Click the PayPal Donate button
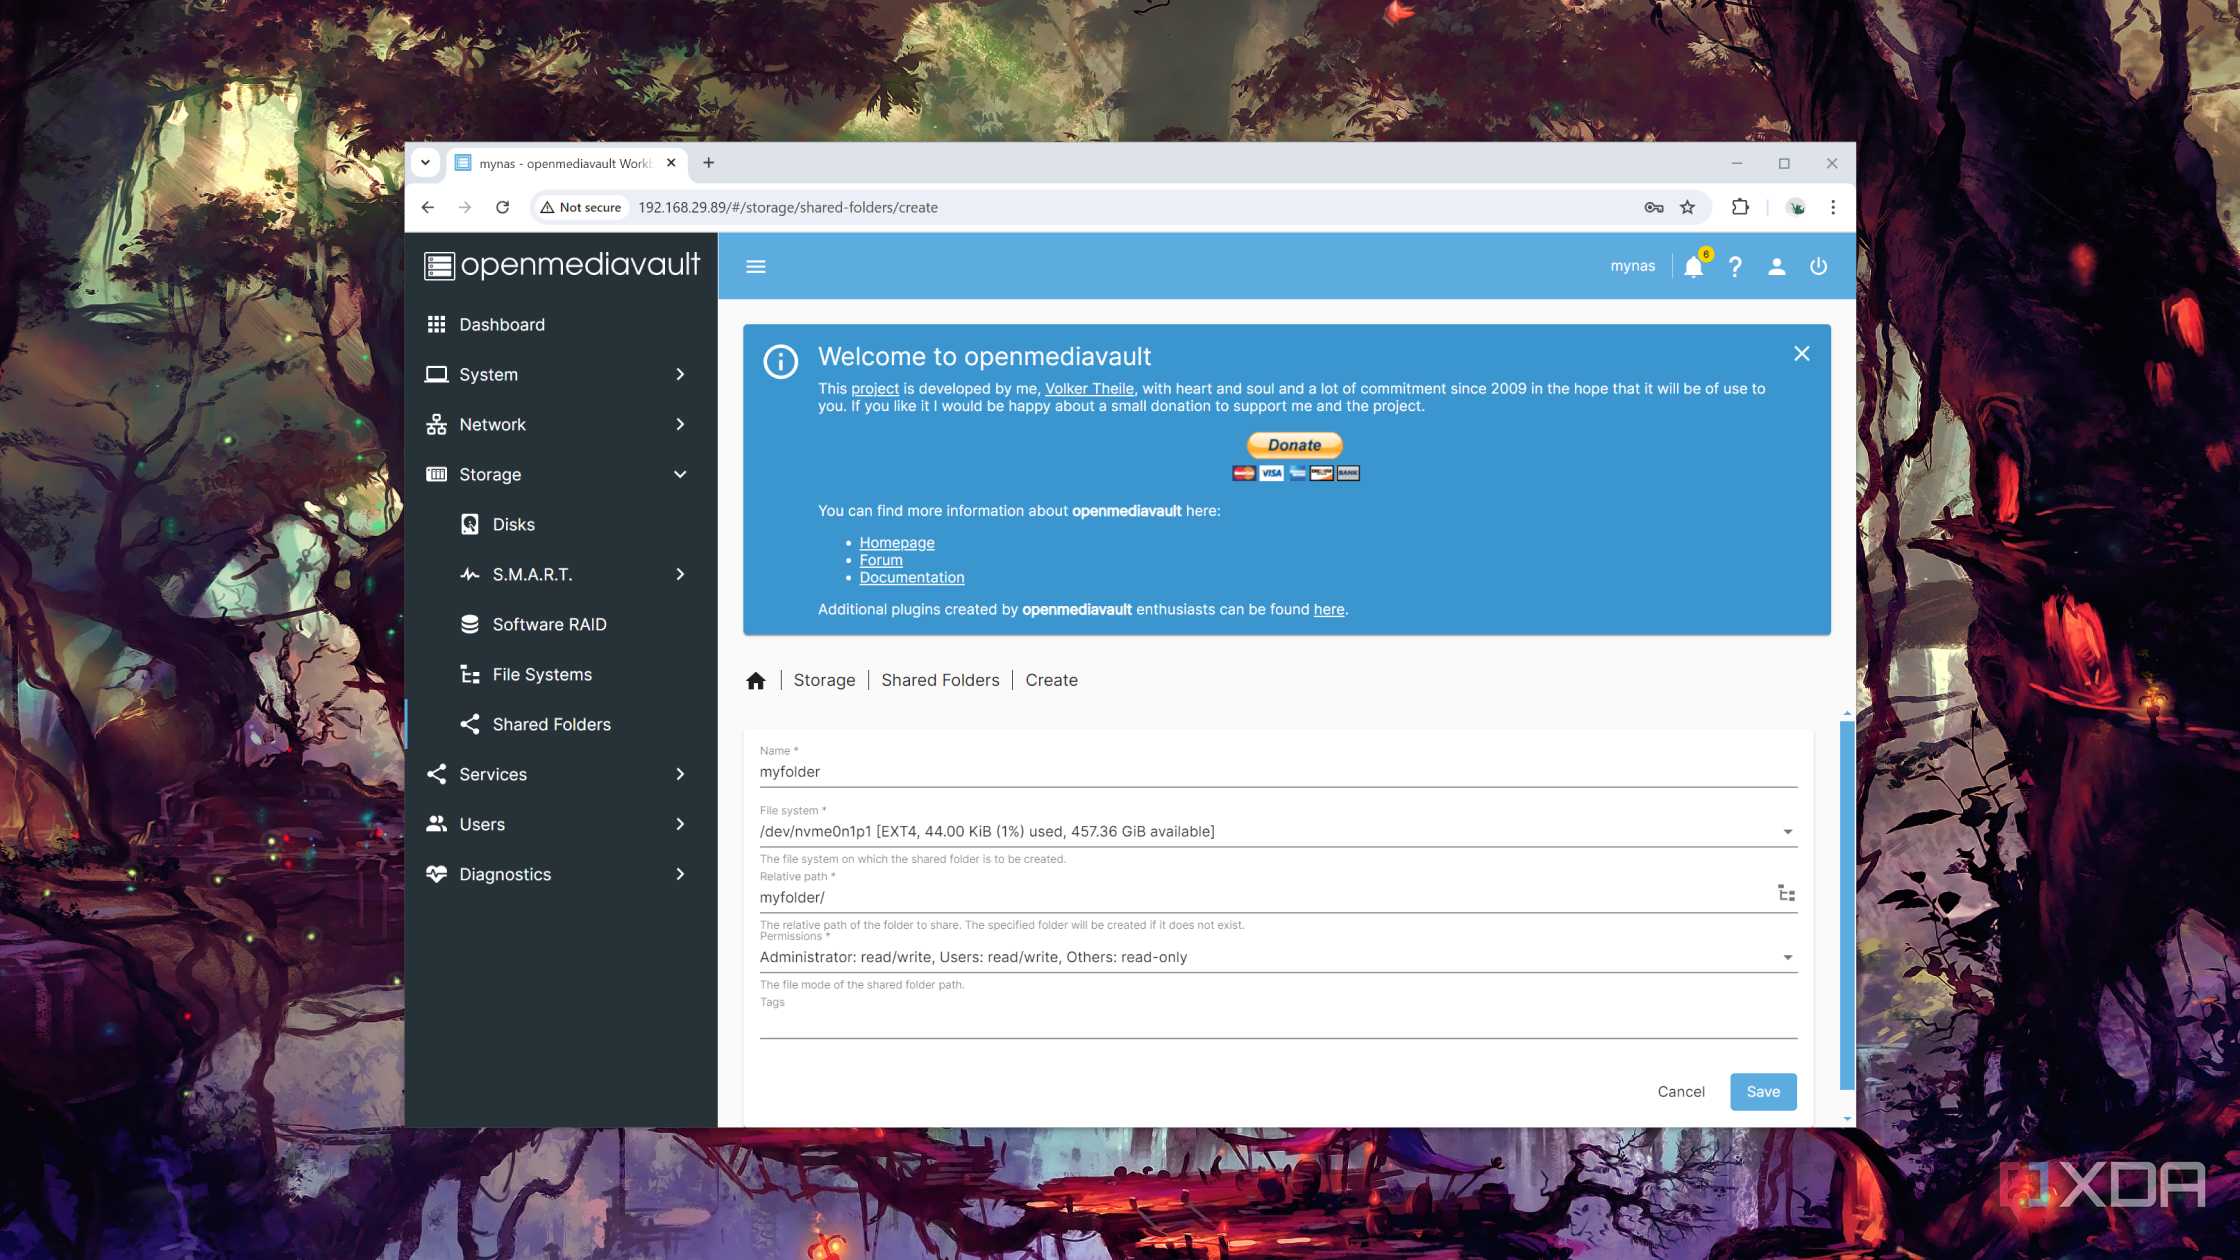The height and width of the screenshot is (1260, 2240). point(1295,445)
